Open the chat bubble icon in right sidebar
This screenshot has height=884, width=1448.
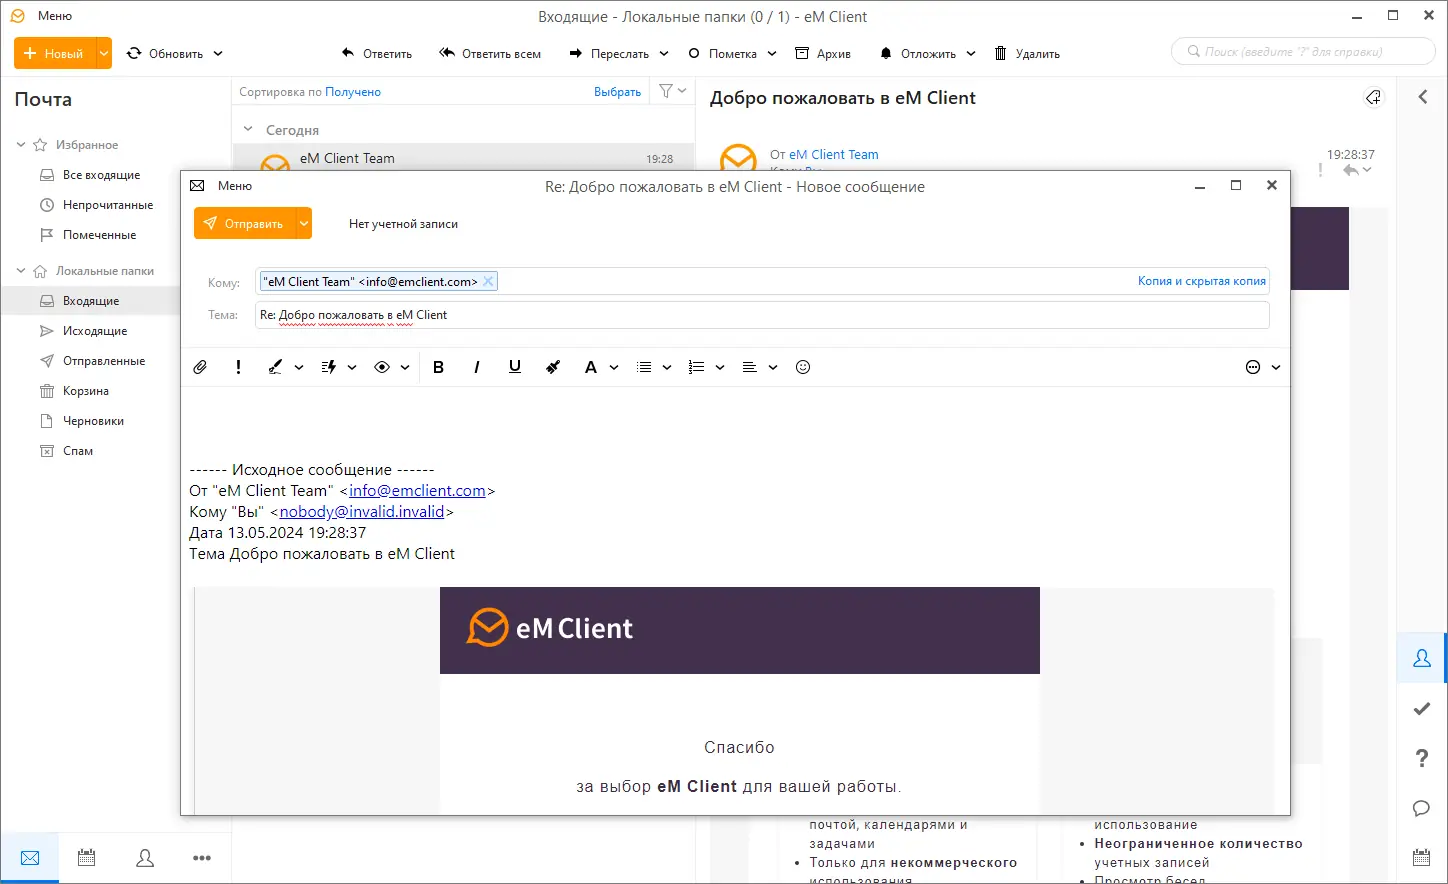click(x=1422, y=808)
